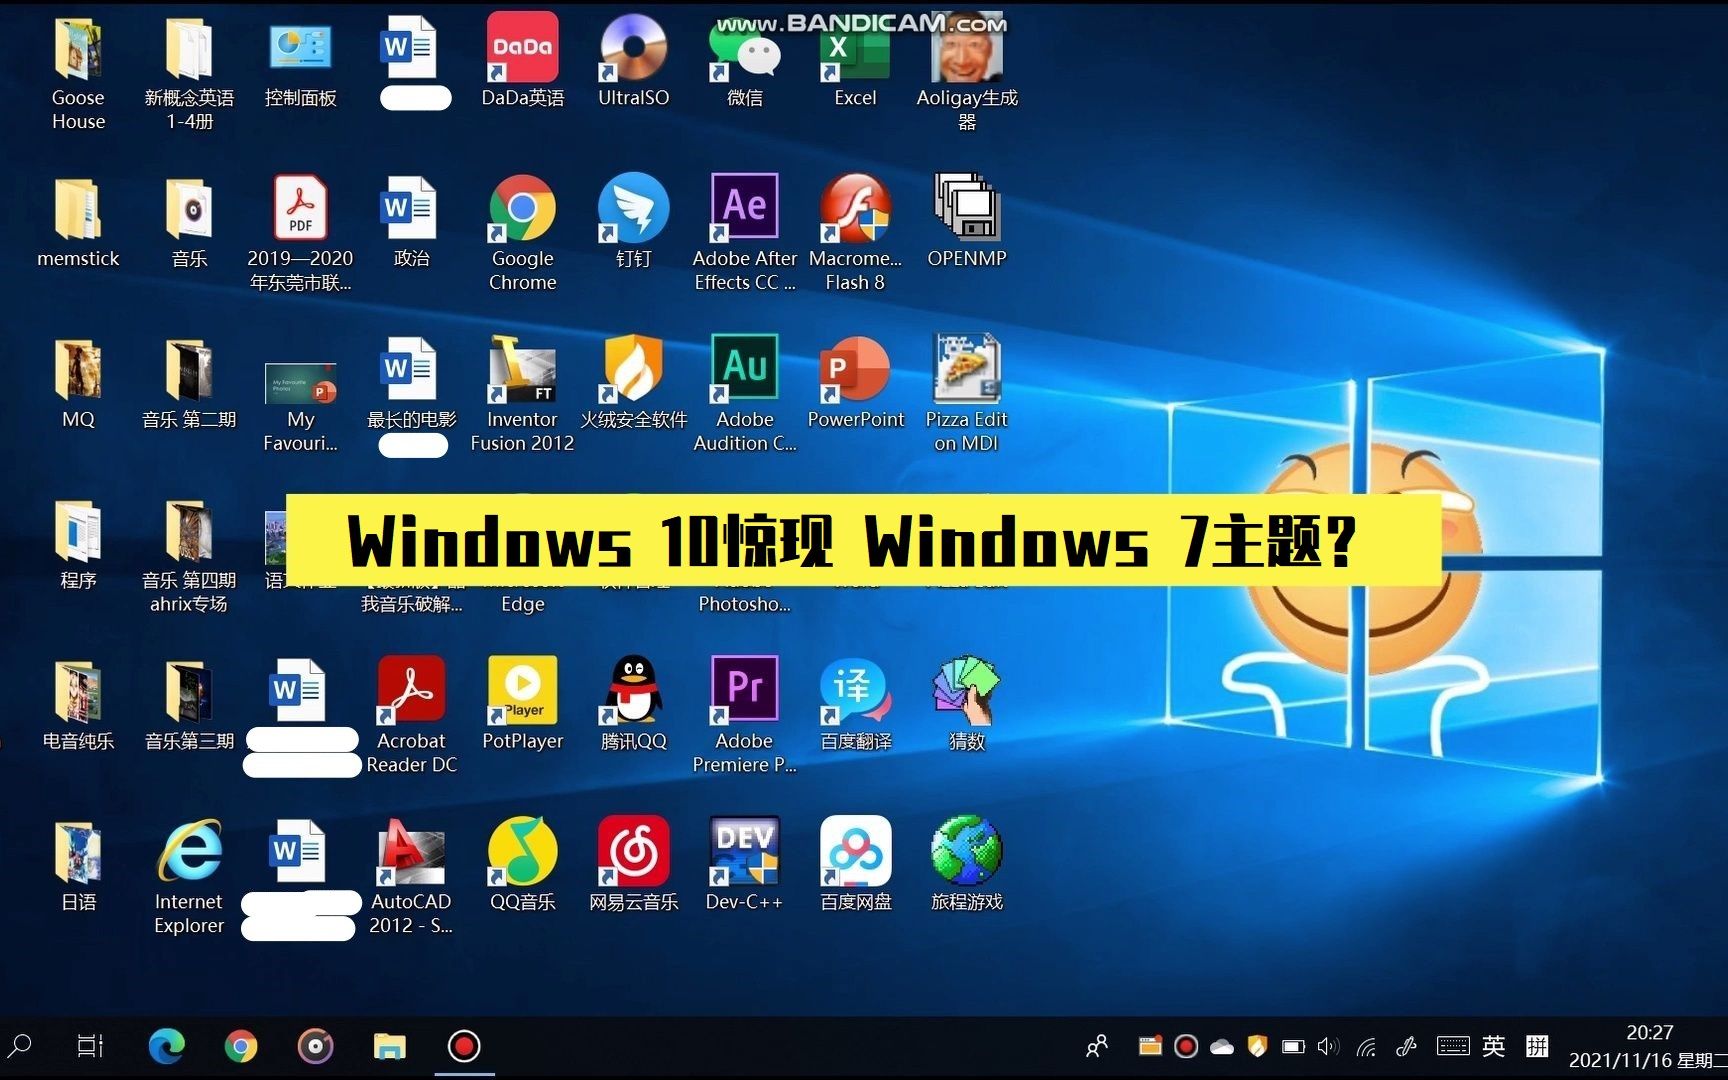The width and height of the screenshot is (1728, 1080).
Task: Launch the 网易云音乐 shortcut
Action: tap(633, 866)
